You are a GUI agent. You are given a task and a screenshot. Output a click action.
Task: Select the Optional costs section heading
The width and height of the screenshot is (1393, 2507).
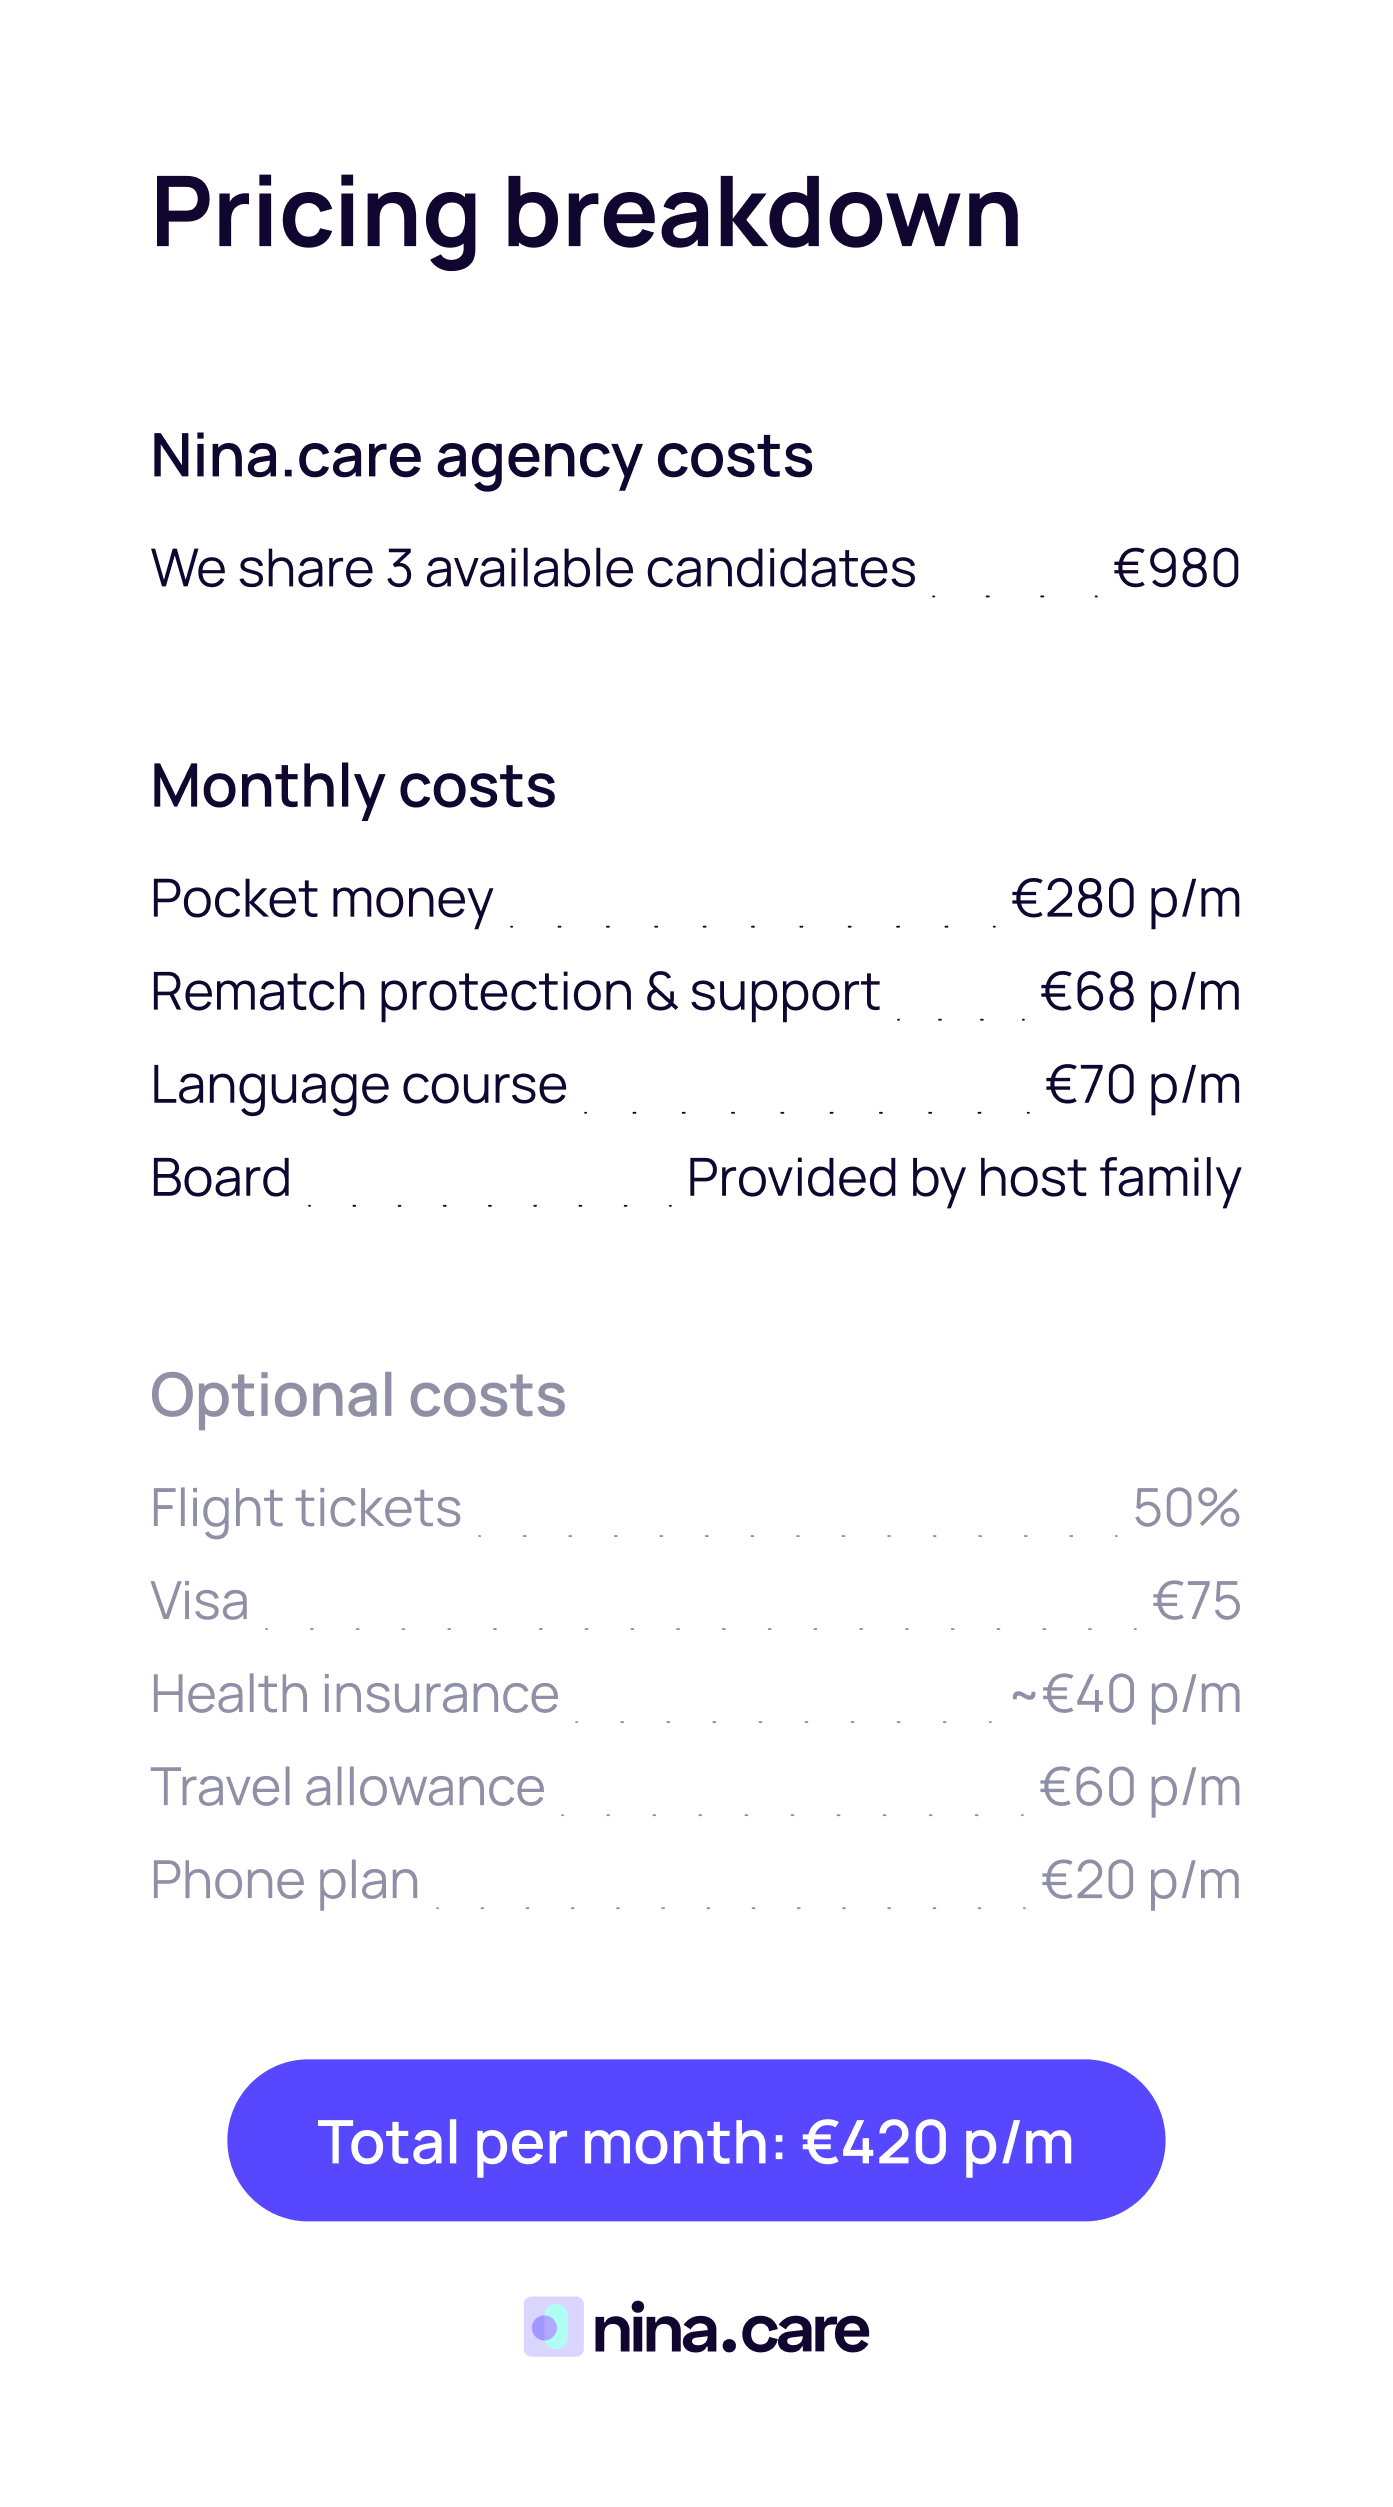coord(358,1395)
